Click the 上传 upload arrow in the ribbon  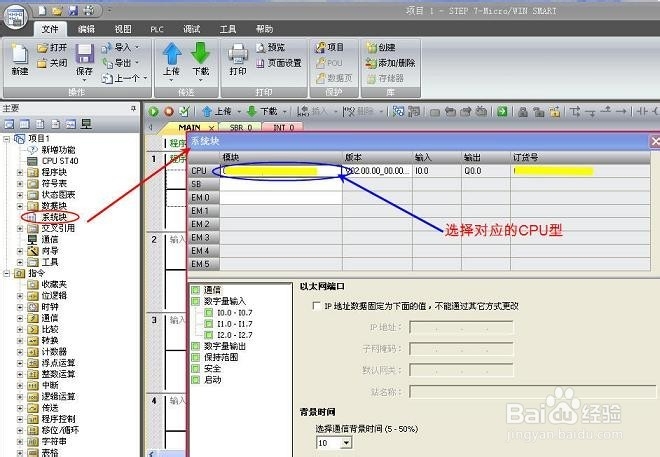pos(172,53)
